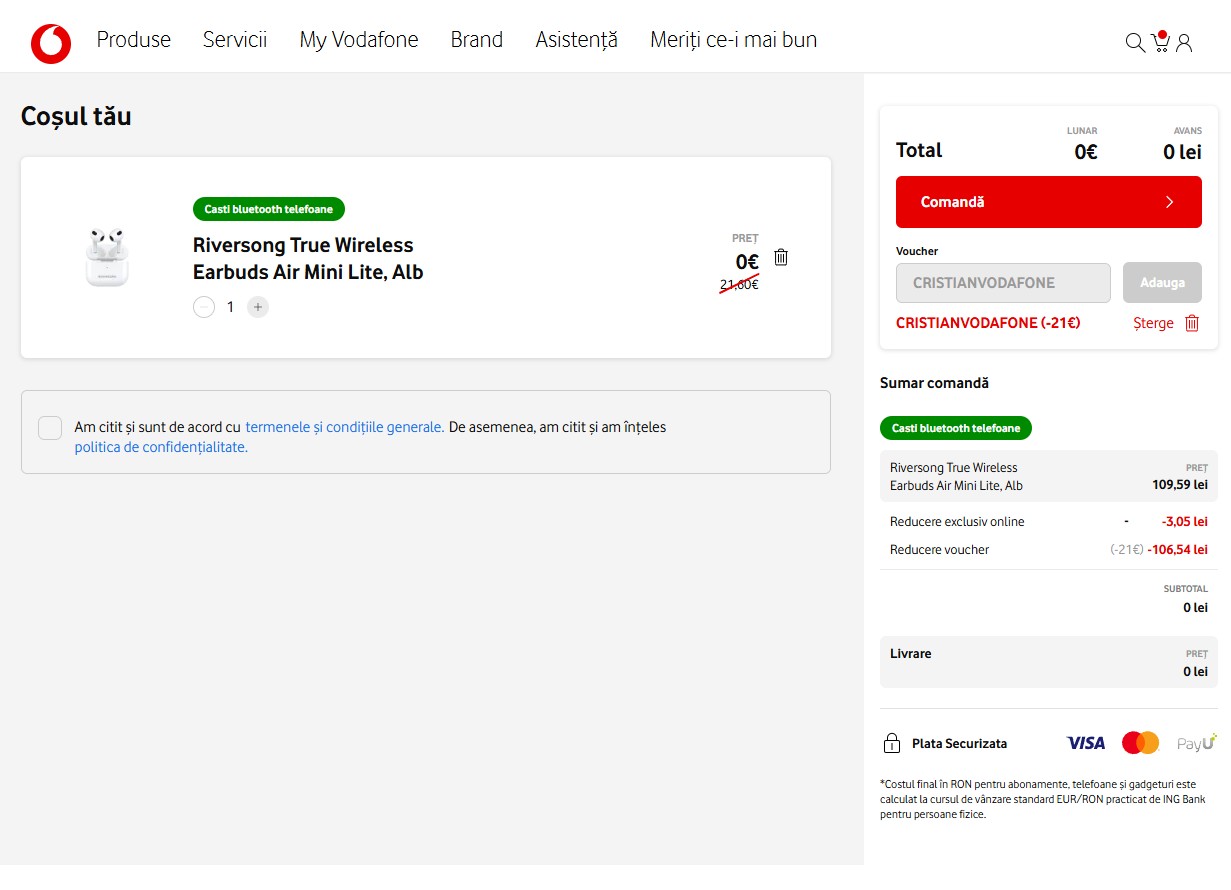Open termenele și condițiile generale link
1231x890 pixels.
pos(345,427)
